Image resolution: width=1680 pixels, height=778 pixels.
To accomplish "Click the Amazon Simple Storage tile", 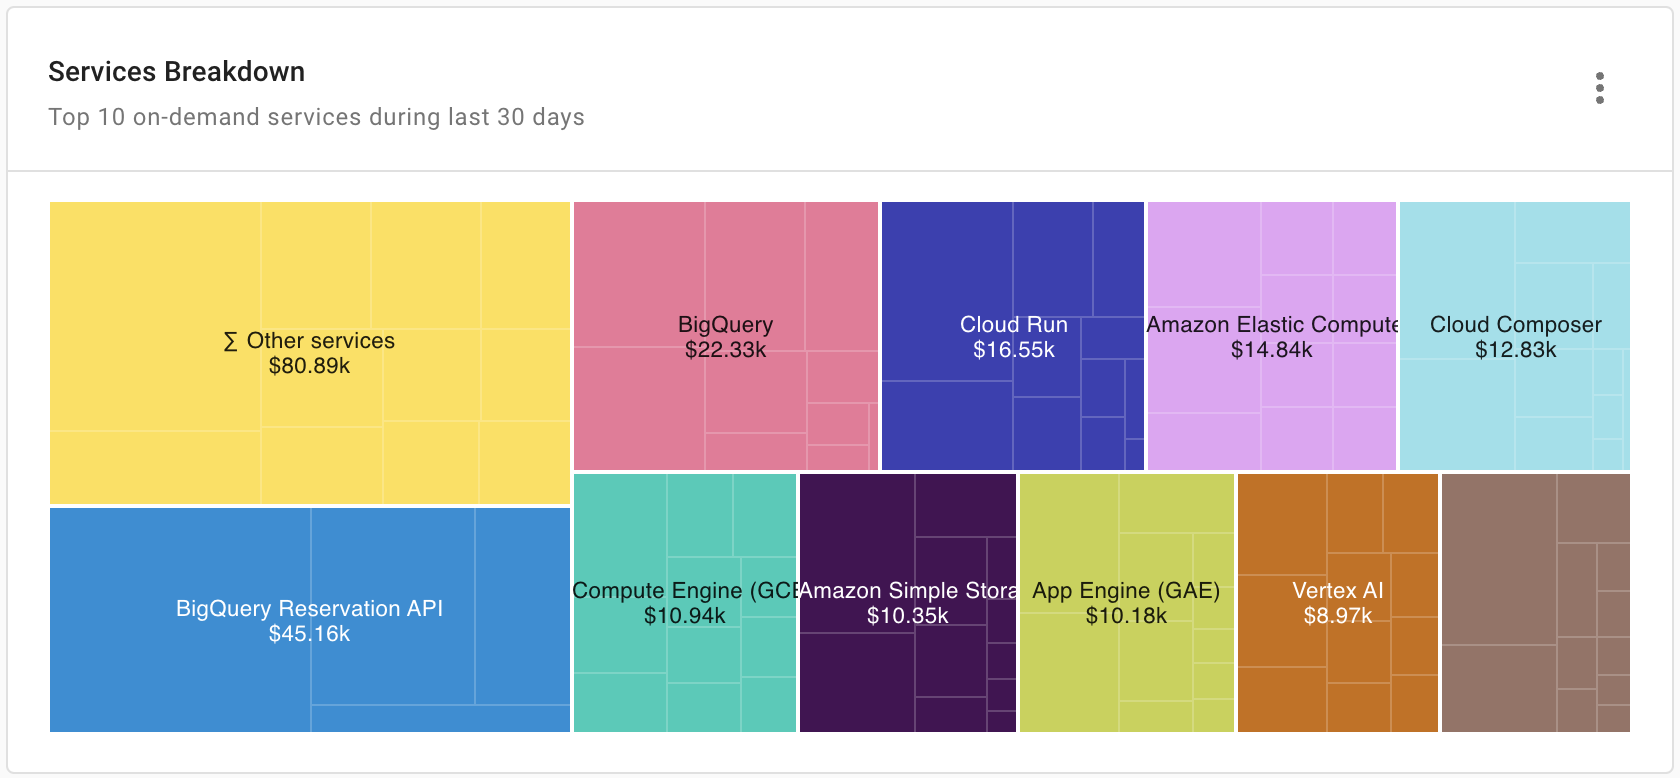I will click(907, 602).
